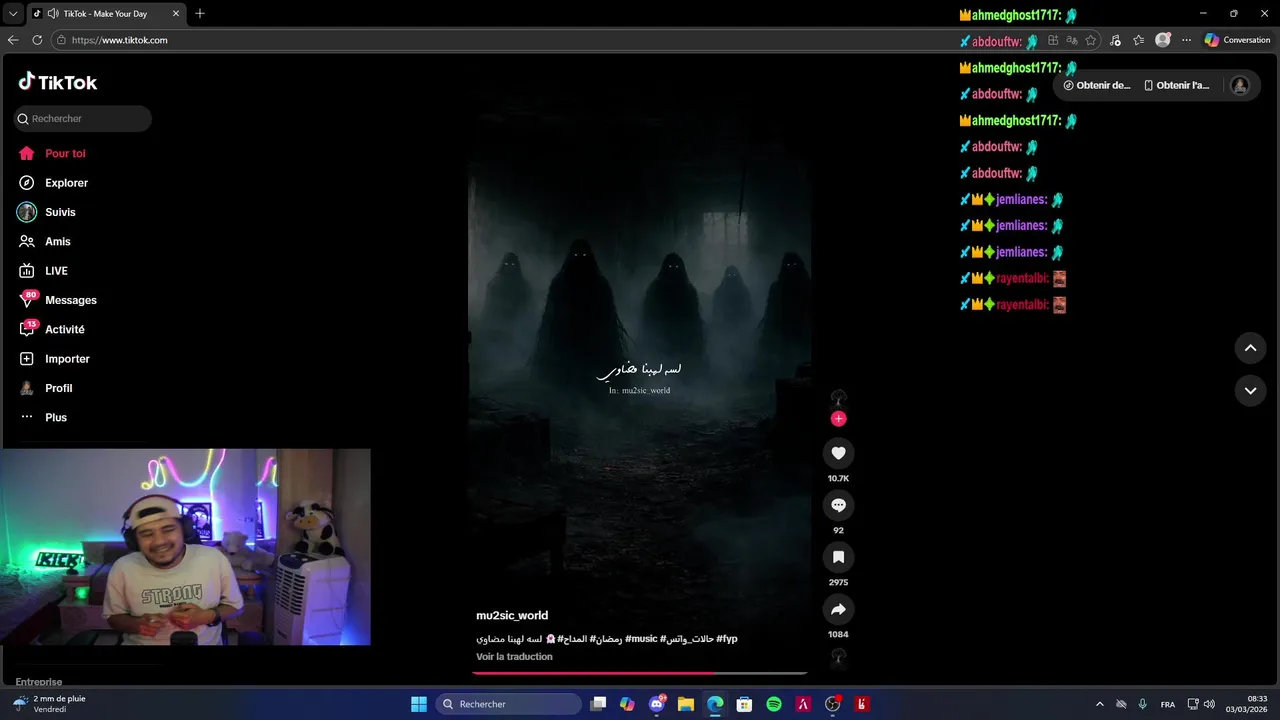This screenshot has height=720, width=1280.
Task: Click the TikTok logo
Action: [x=58, y=82]
